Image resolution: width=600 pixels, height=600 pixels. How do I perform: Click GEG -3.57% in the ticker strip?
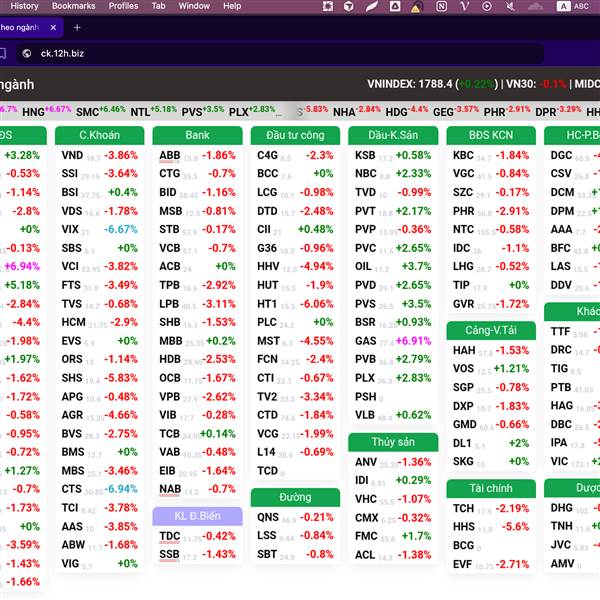(456, 111)
